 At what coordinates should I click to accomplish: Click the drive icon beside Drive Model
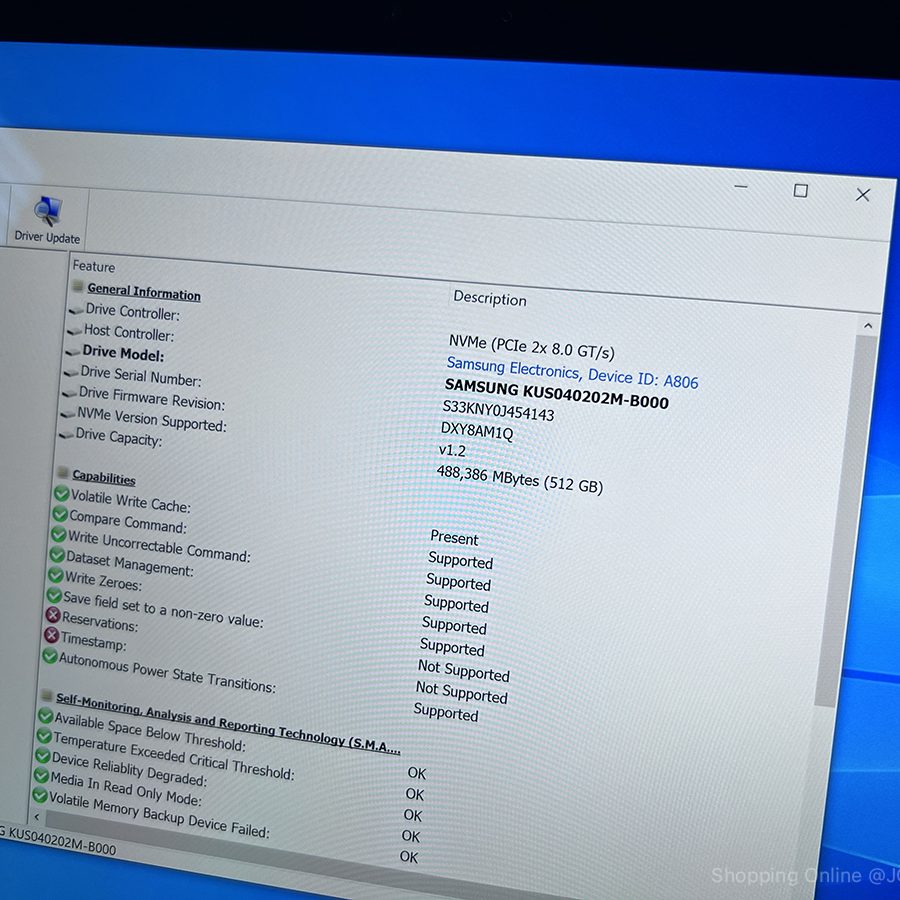(x=72, y=352)
